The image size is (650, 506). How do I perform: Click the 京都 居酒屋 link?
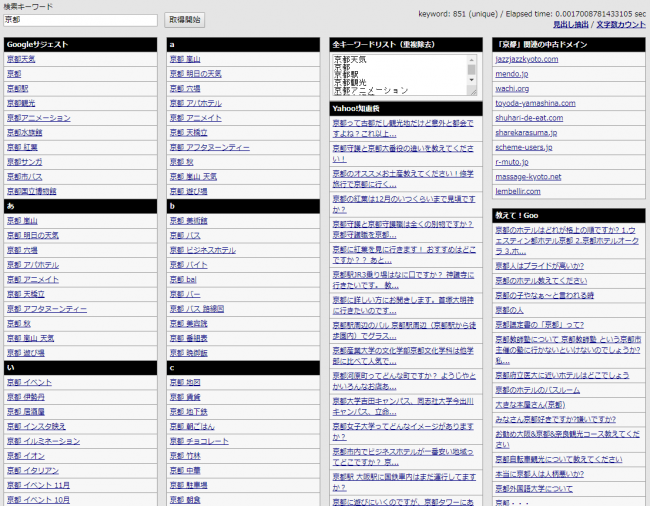coord(26,412)
